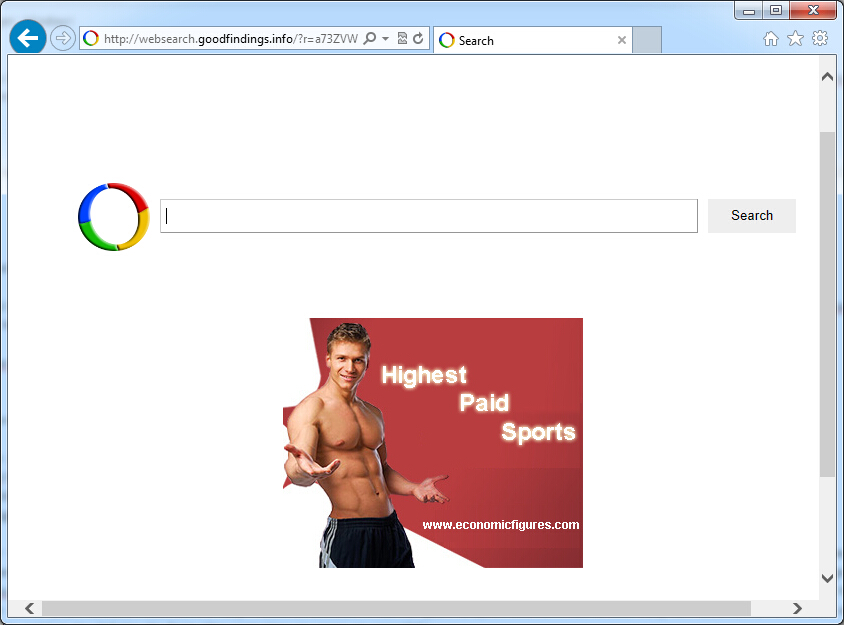844x625 pixels.
Task: Open a new tab
Action: pos(646,40)
